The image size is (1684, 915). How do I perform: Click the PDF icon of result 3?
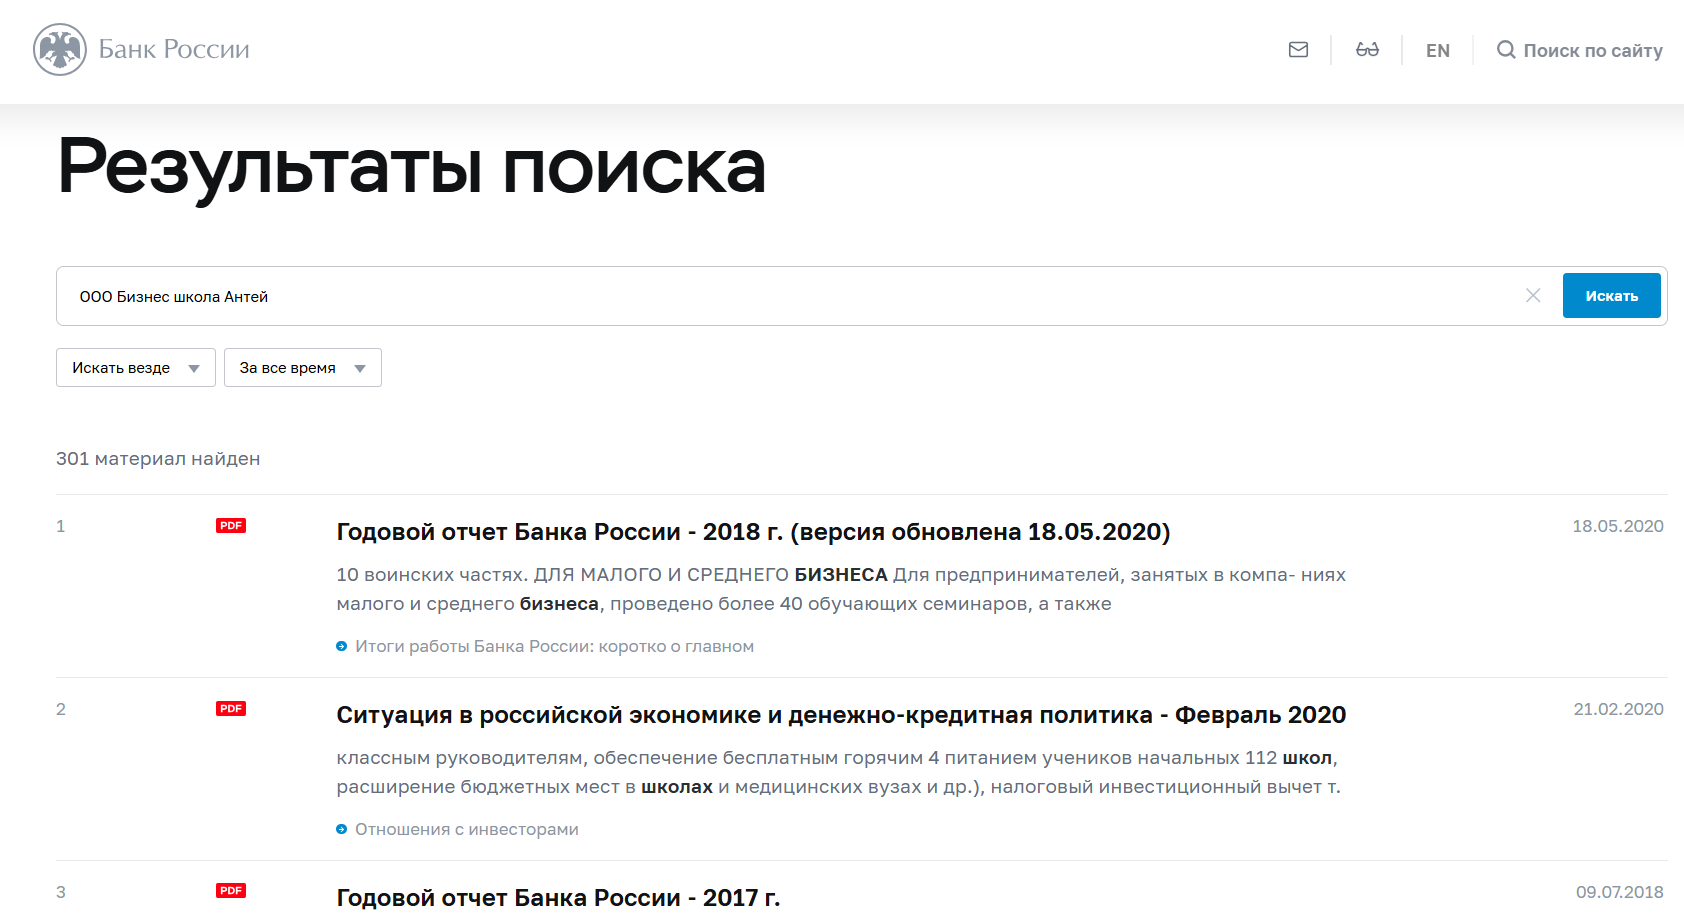(231, 891)
